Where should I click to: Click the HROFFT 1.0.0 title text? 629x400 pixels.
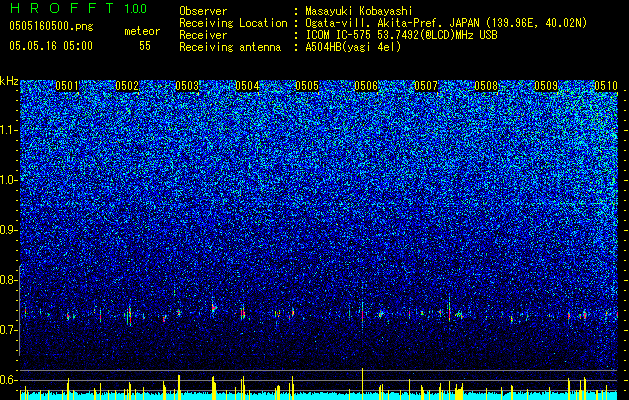pos(78,8)
